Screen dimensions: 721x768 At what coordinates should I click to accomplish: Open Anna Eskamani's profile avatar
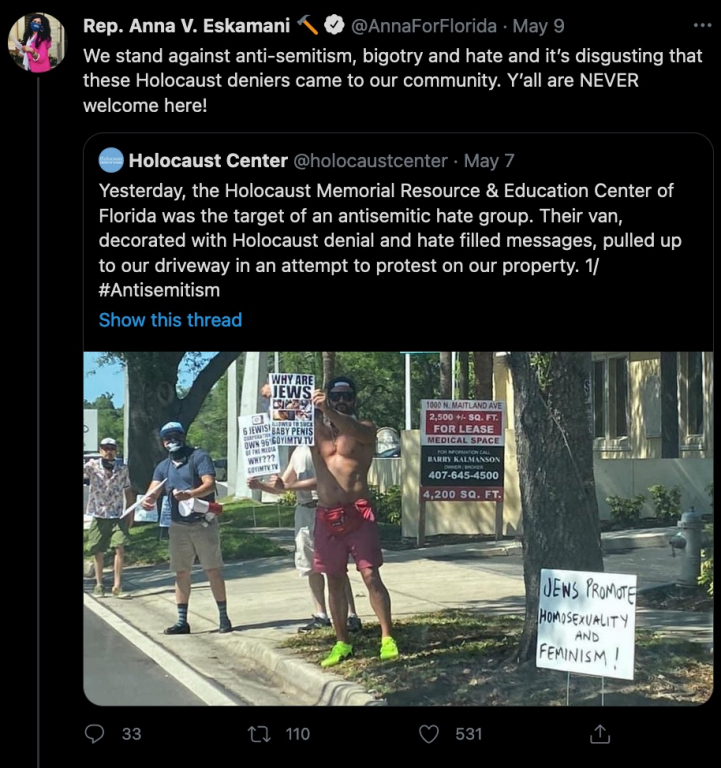(36, 43)
